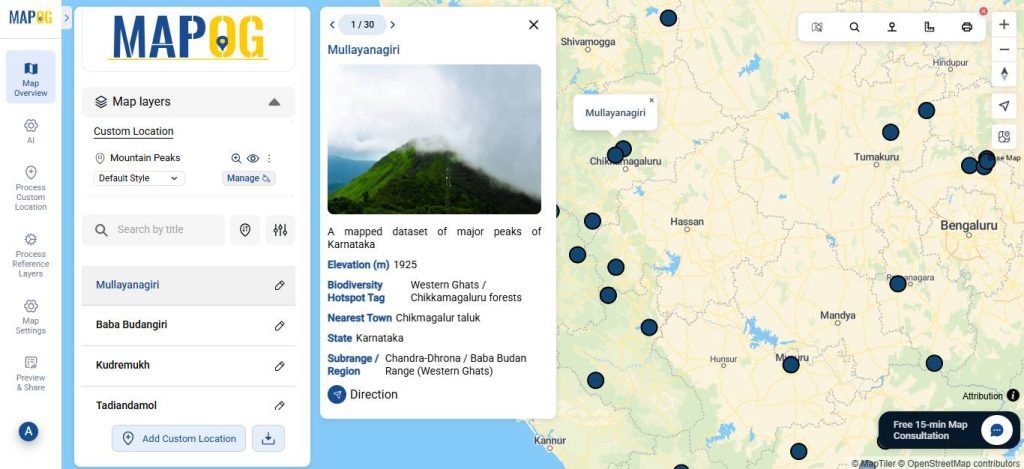
Task: Click the download icon button
Action: 268,438
